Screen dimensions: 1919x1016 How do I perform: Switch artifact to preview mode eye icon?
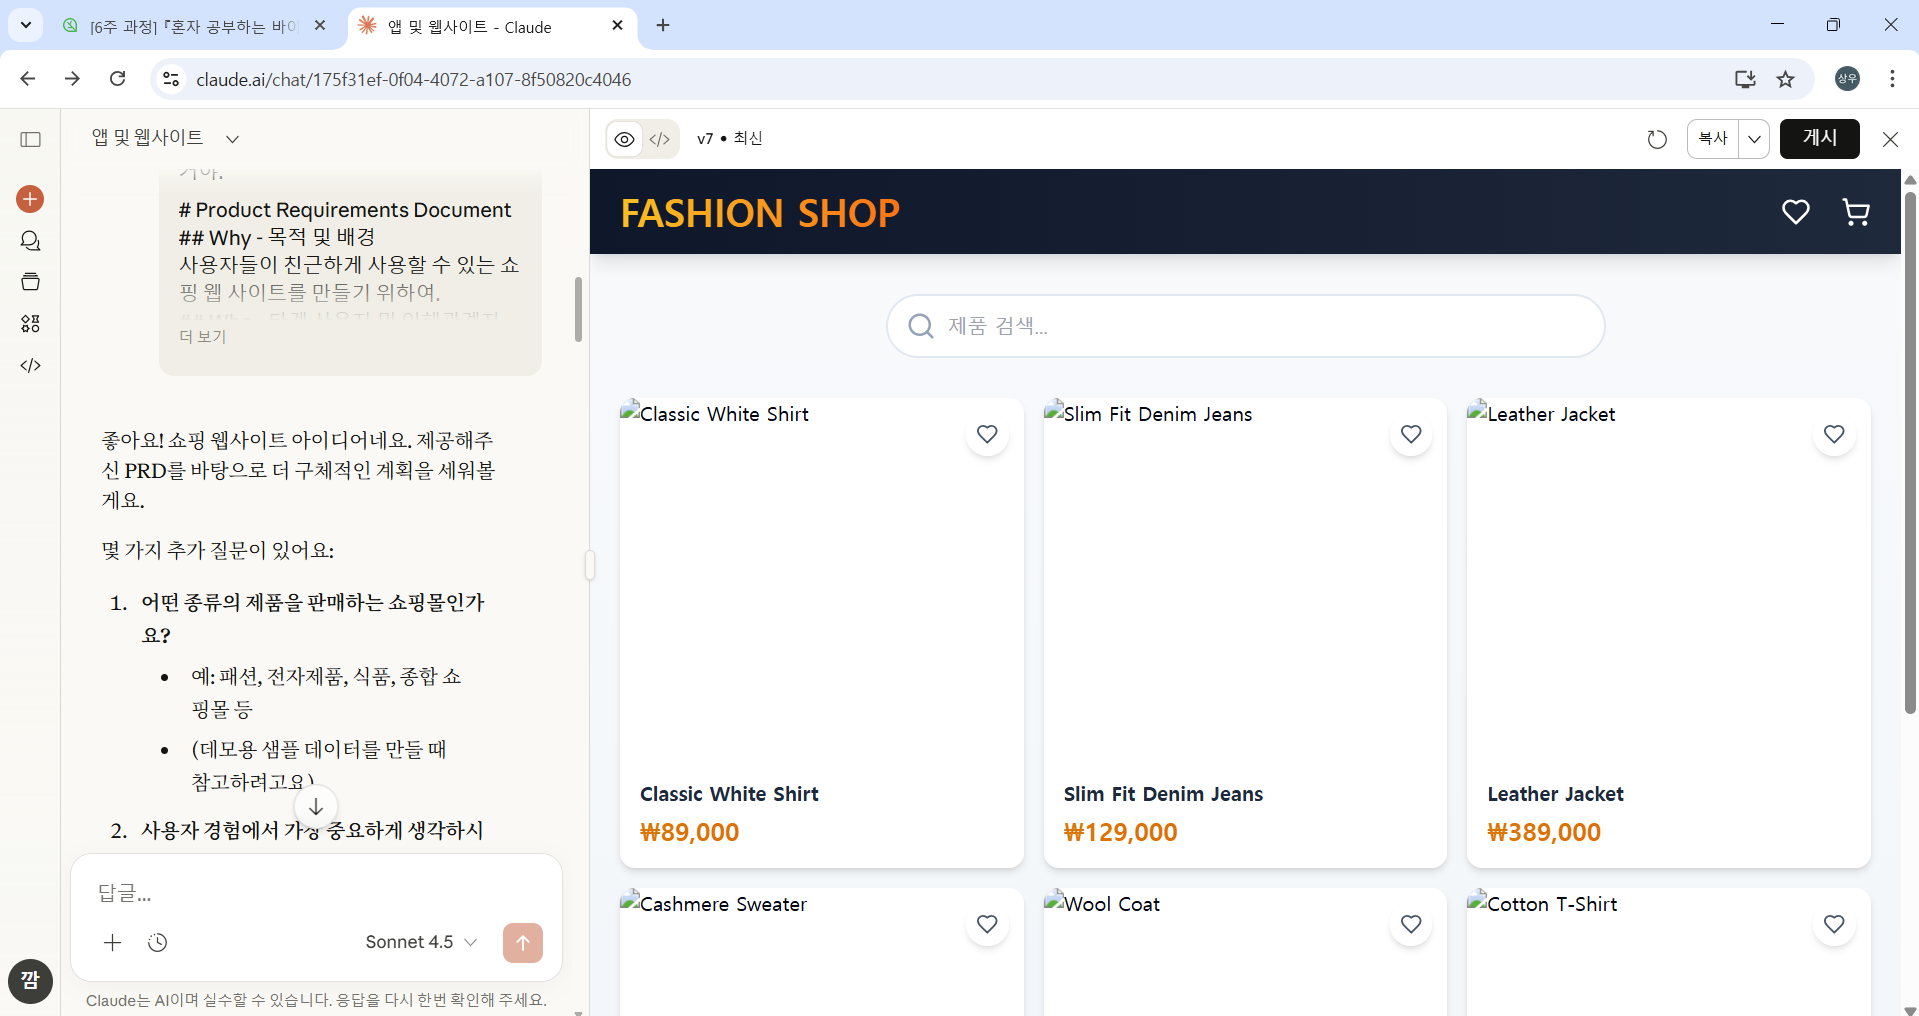(624, 139)
